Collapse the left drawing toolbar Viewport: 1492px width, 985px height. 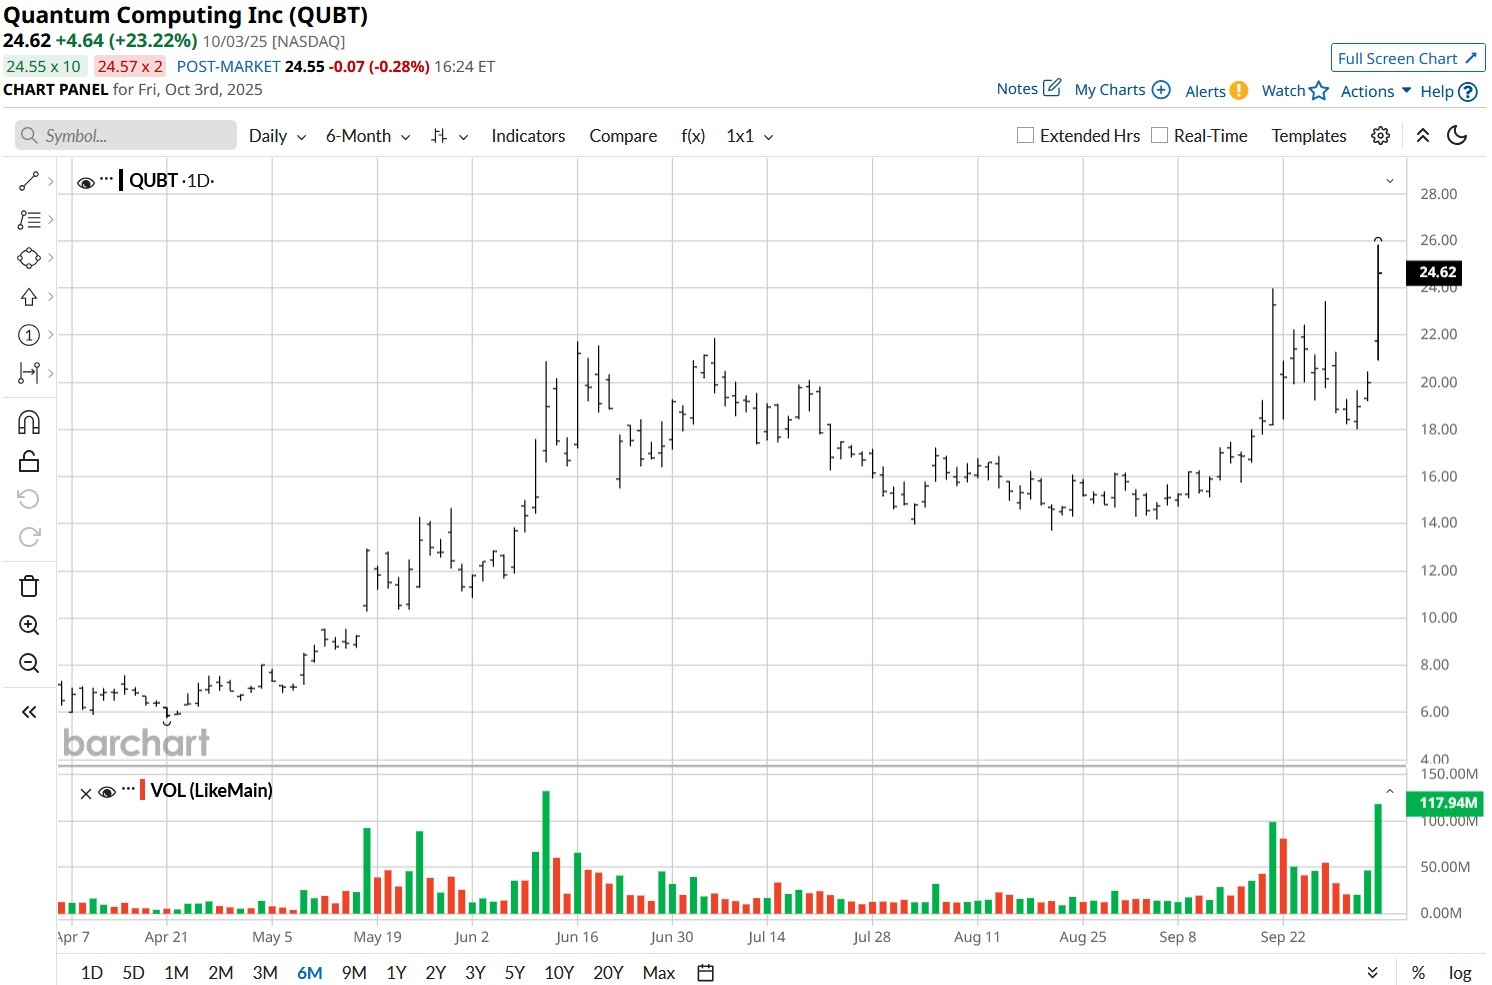pyautogui.click(x=29, y=712)
